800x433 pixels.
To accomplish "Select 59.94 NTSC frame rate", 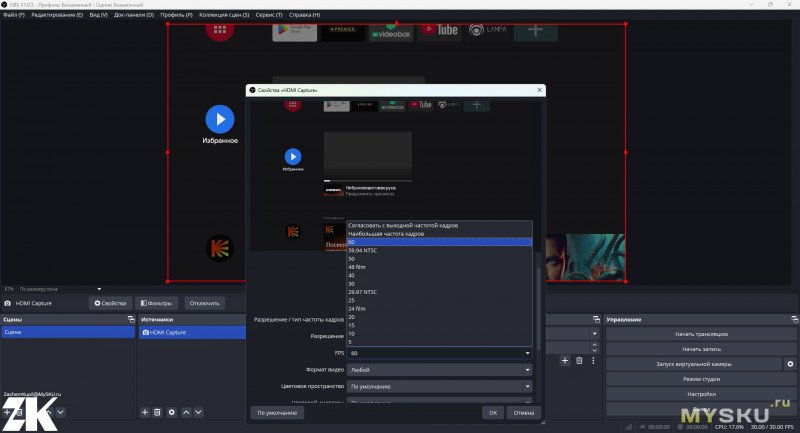I will point(439,250).
